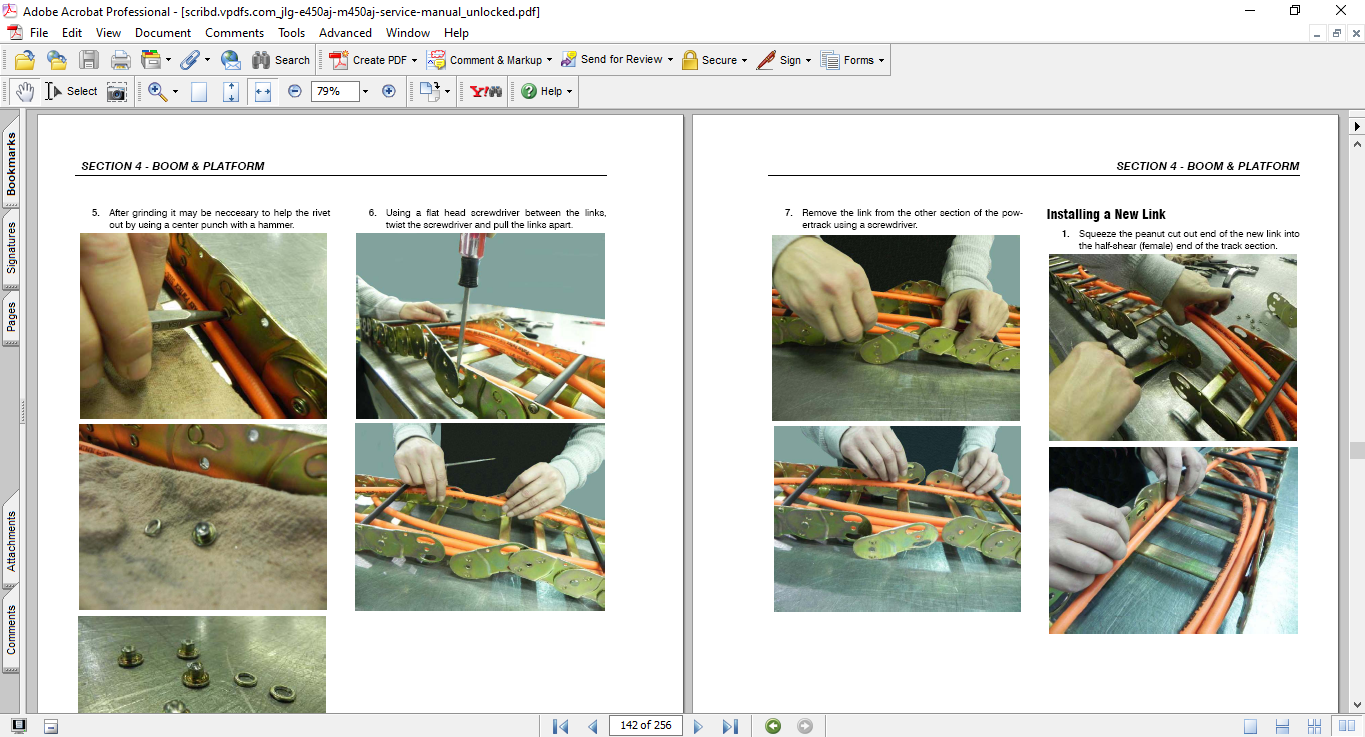Screen dimensions: 1365x737
Task: Click the Save floppy disk icon
Action: [x=89, y=60]
